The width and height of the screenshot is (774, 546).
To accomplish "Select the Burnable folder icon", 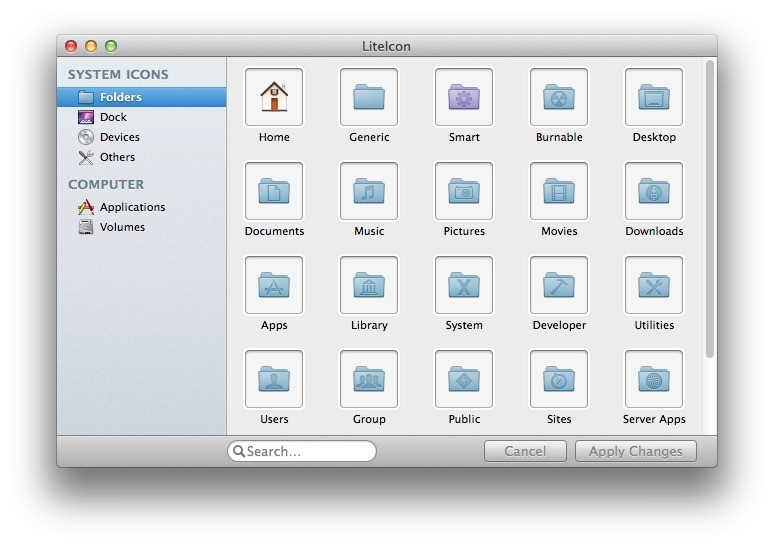I will point(559,97).
